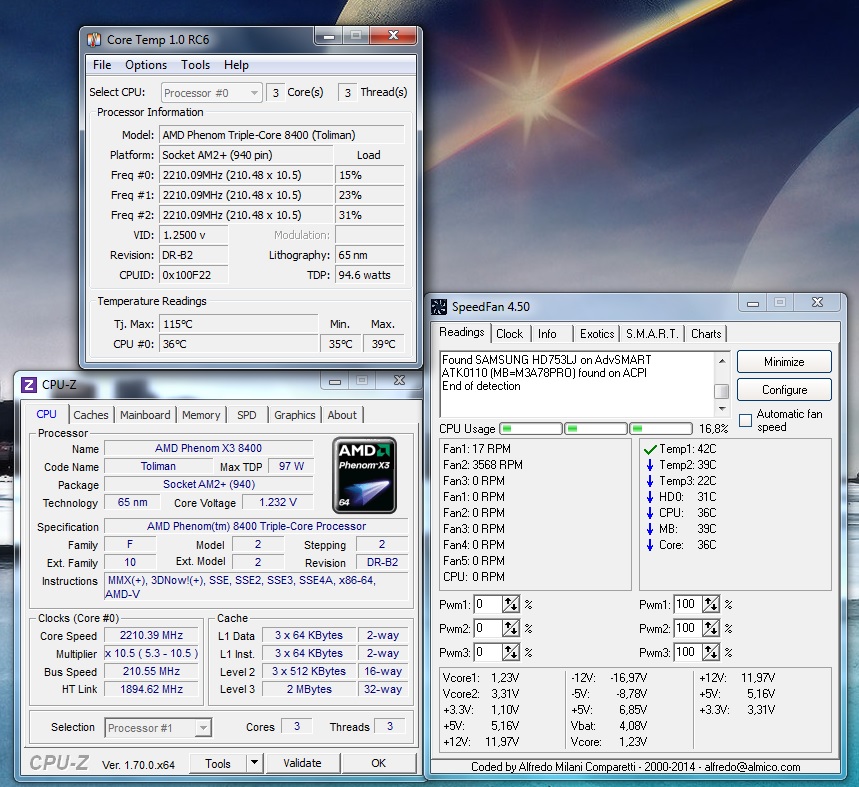This screenshot has height=787, width=859.
Task: Enable Automatic fan speed checkbox
Action: coord(746,421)
